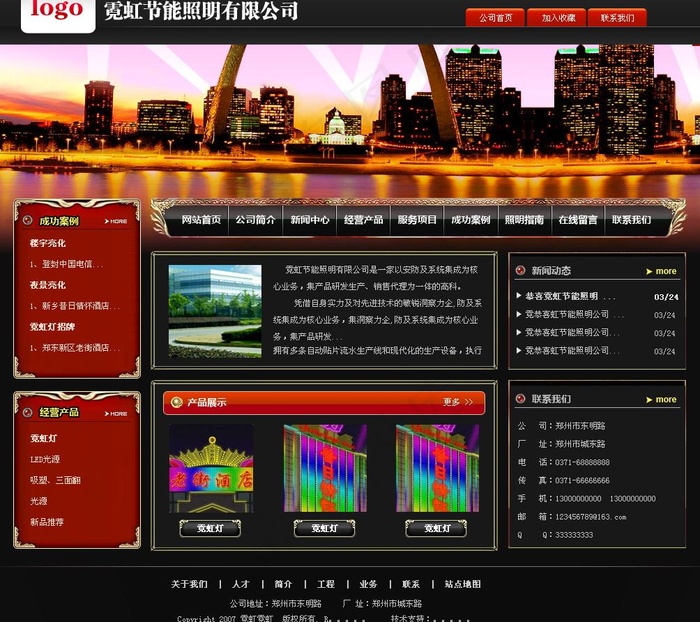Click the round icon beside 联系我们 panel heading
700x622 pixels.
(x=520, y=399)
